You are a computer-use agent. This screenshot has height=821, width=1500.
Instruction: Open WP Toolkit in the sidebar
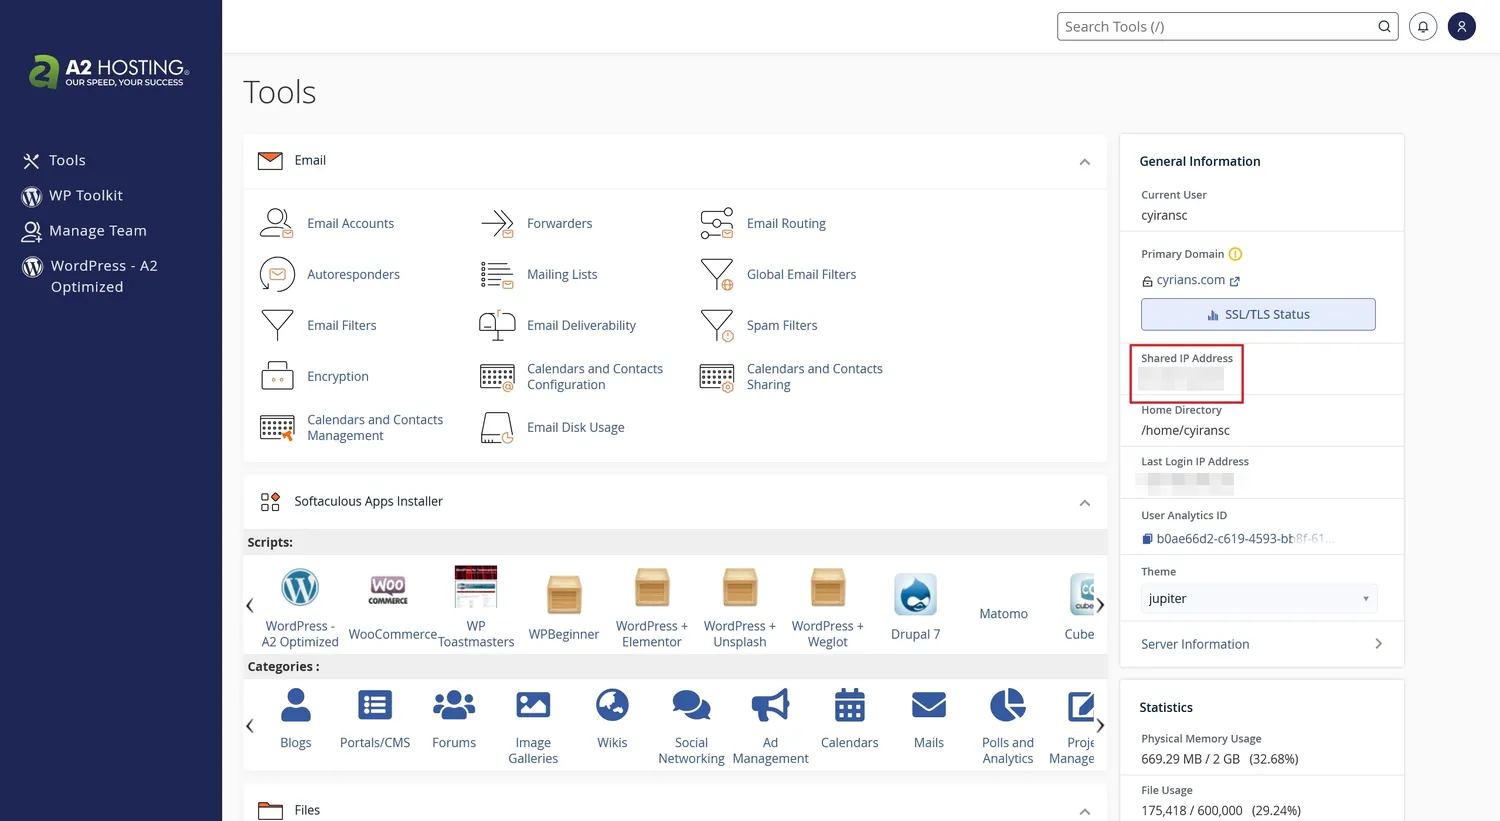[85, 196]
